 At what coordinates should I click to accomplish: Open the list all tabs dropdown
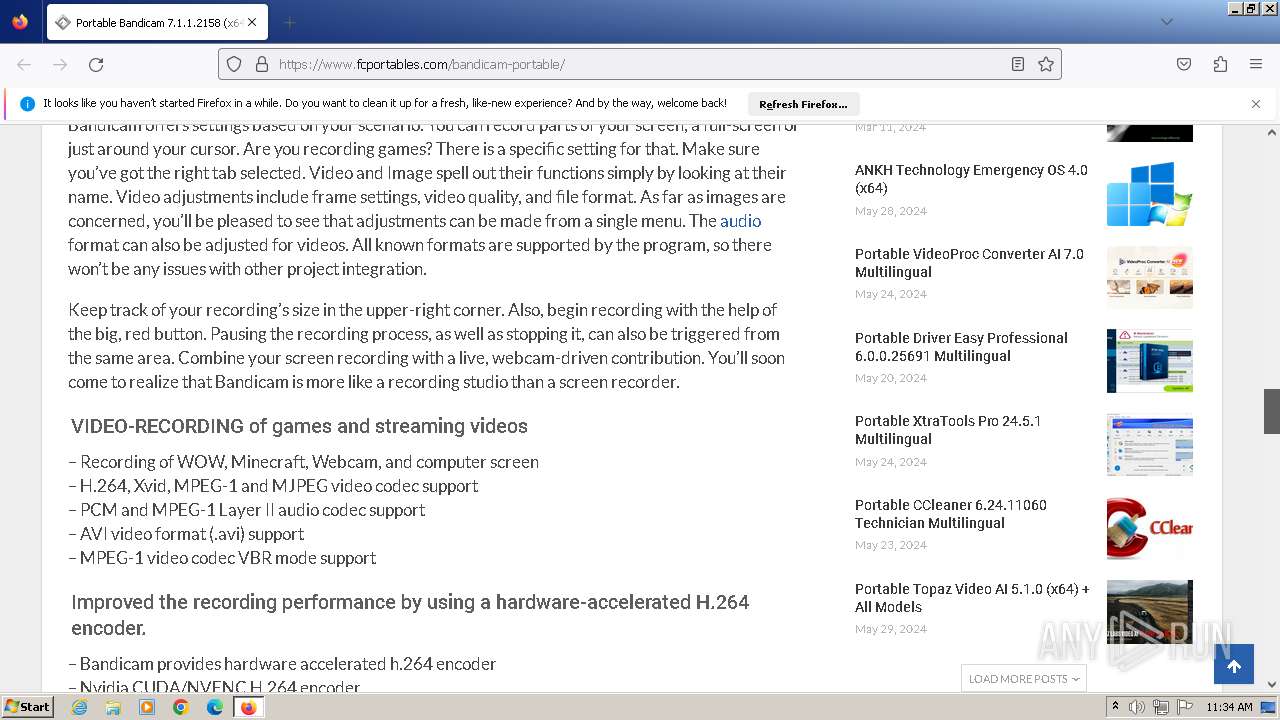tap(1166, 22)
